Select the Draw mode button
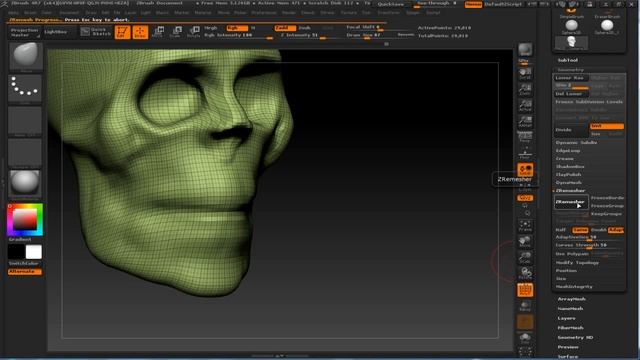The height and width of the screenshot is (360, 640). coord(140,32)
